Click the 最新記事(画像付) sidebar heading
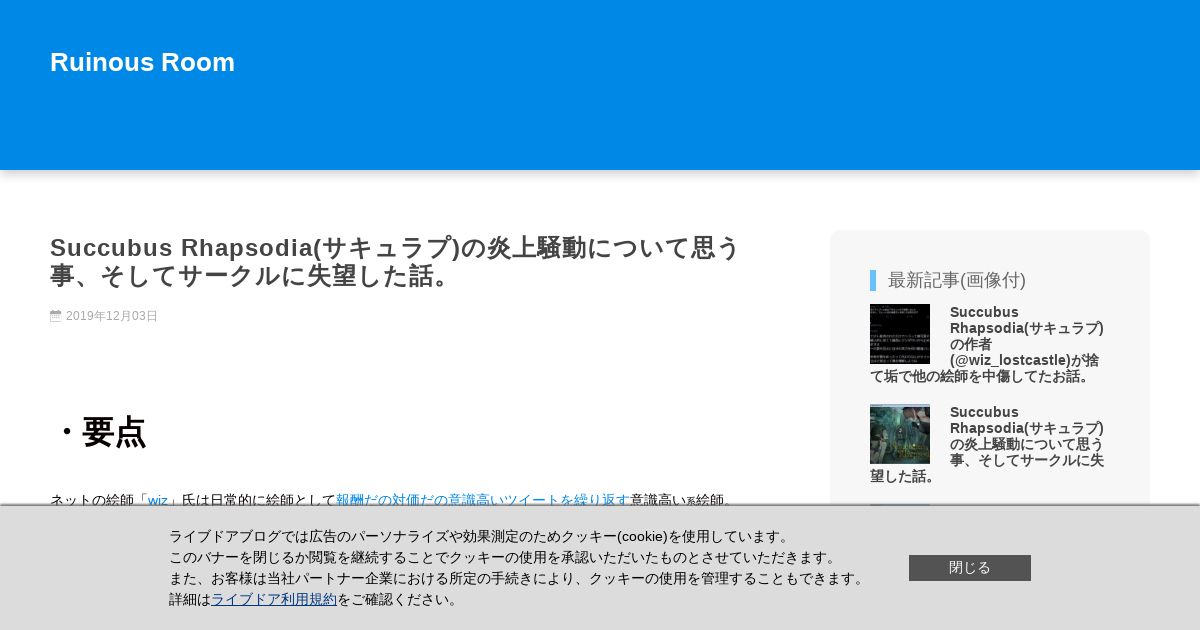The width and height of the screenshot is (1200, 630). coord(957,280)
